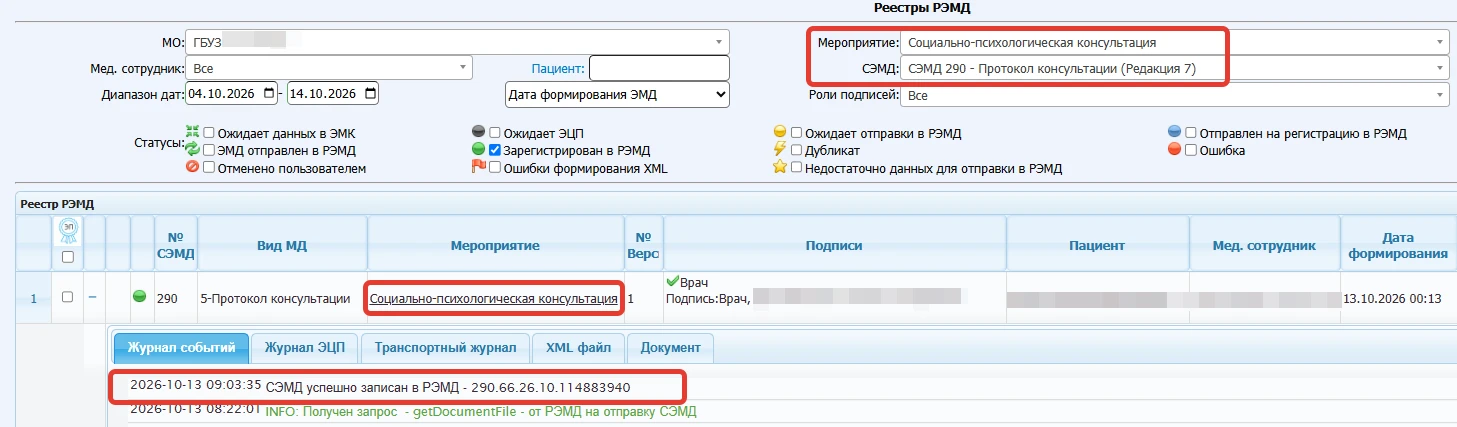Switch to 'Журнал ЭЦП' tab

click(304, 347)
